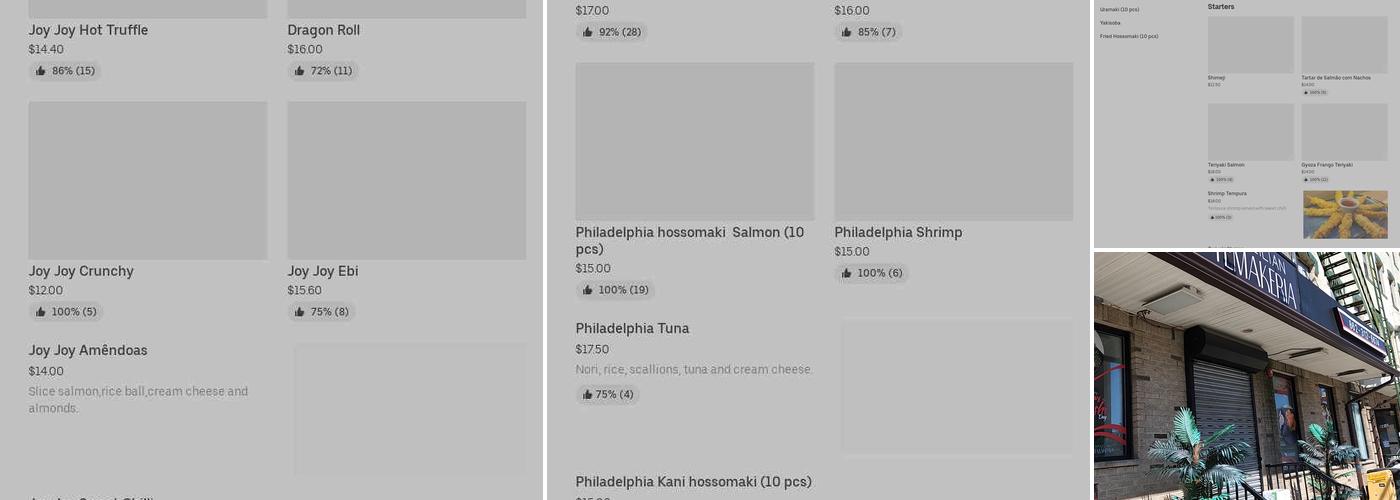Select the Uramaki (10 pcs) category
Viewport: 1400px width, 500px height.
[1119, 9]
